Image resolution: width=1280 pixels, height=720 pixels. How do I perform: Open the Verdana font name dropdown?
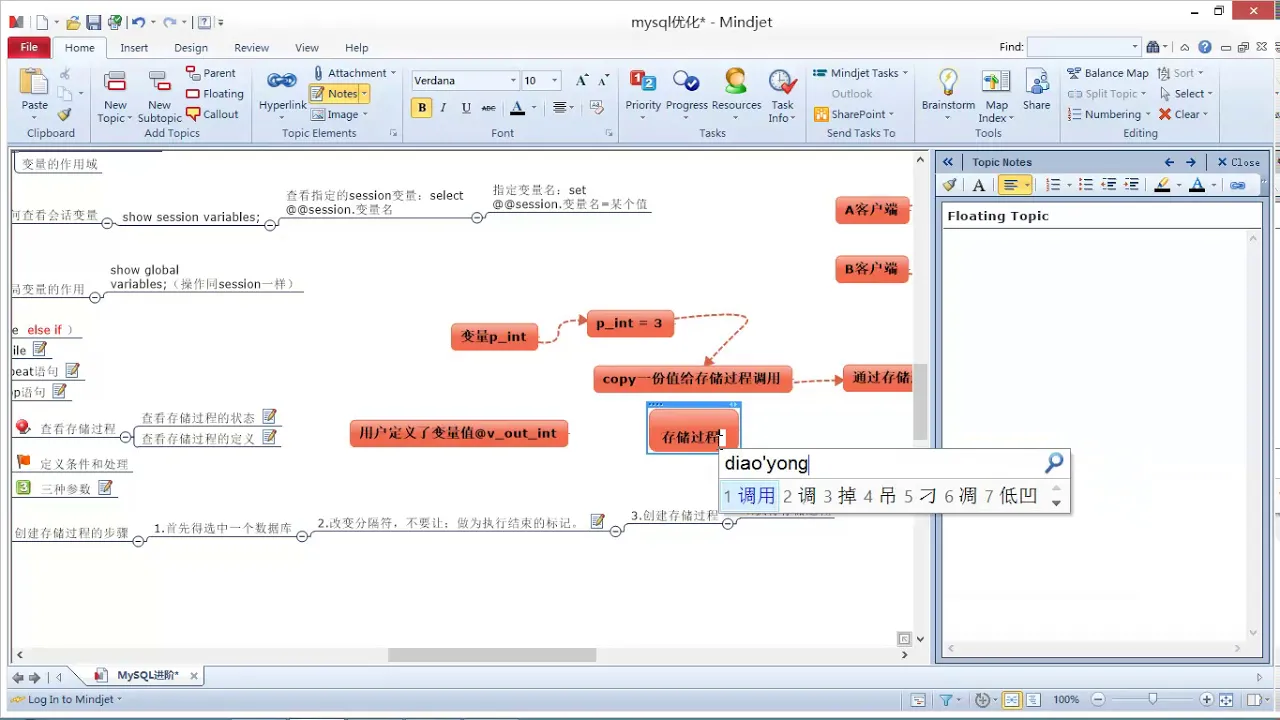(x=513, y=81)
